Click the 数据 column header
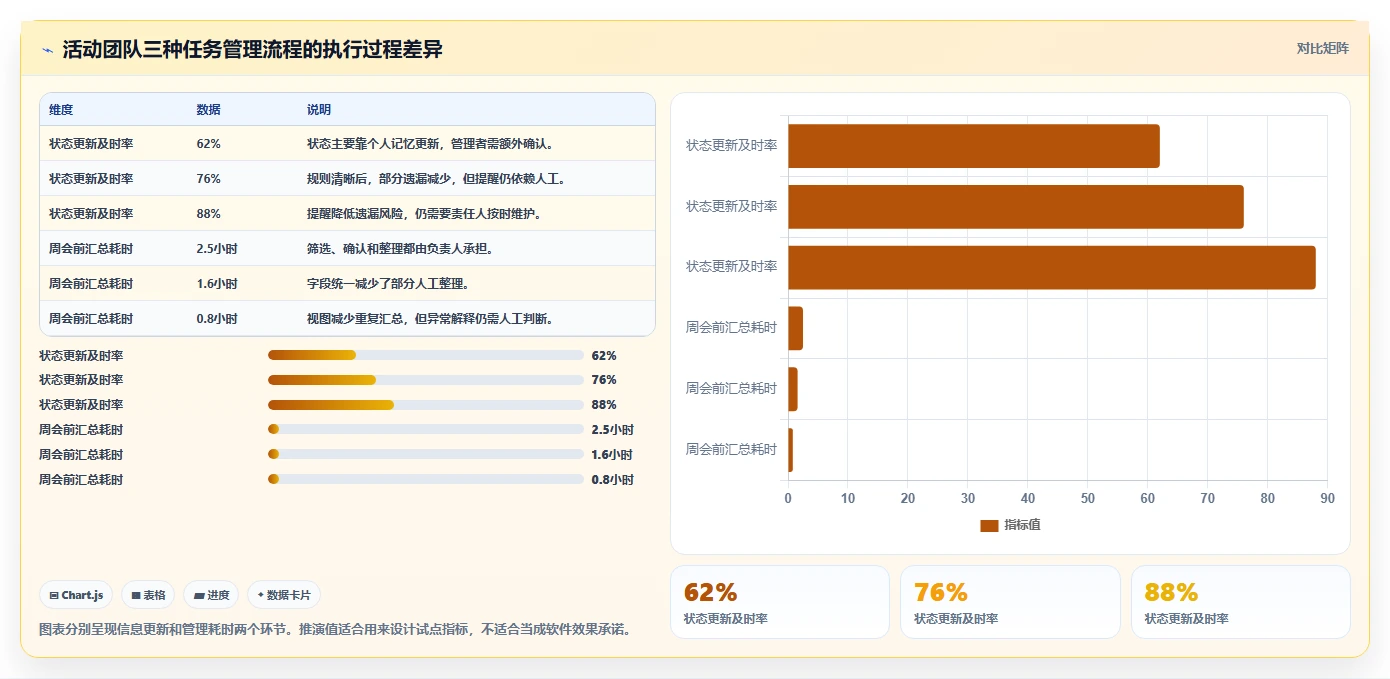1390x679 pixels. tap(208, 110)
